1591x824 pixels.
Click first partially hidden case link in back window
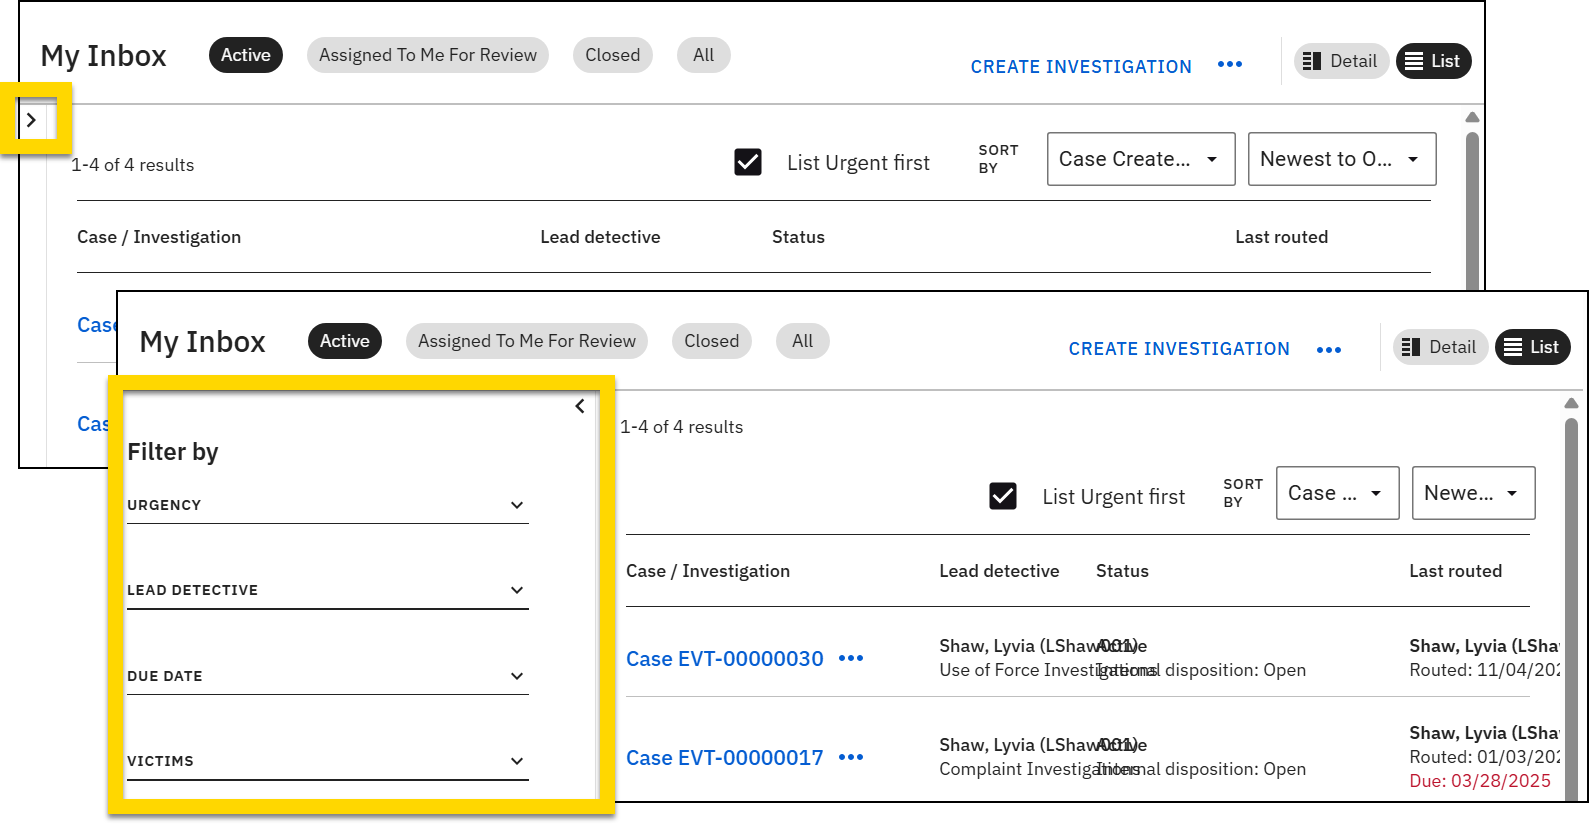click(x=97, y=325)
